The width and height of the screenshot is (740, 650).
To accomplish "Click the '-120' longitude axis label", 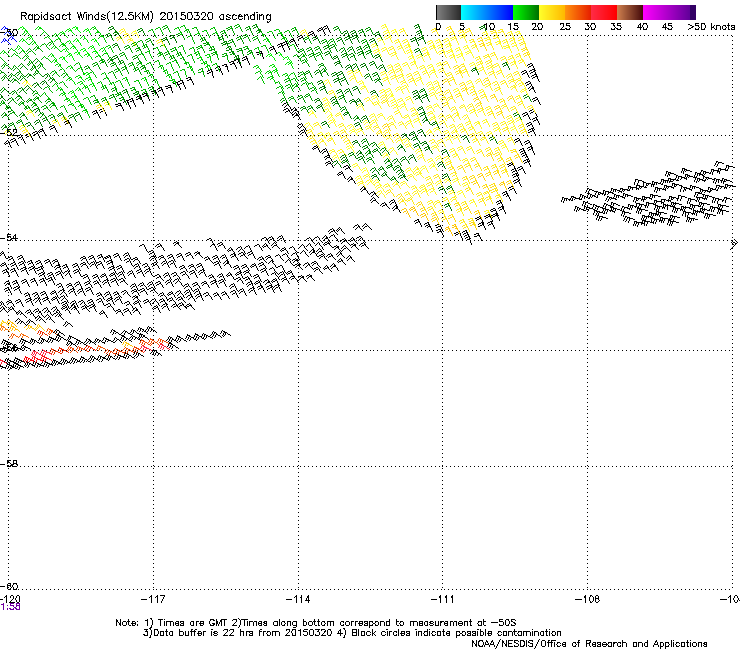I will pyautogui.click(x=10, y=599).
